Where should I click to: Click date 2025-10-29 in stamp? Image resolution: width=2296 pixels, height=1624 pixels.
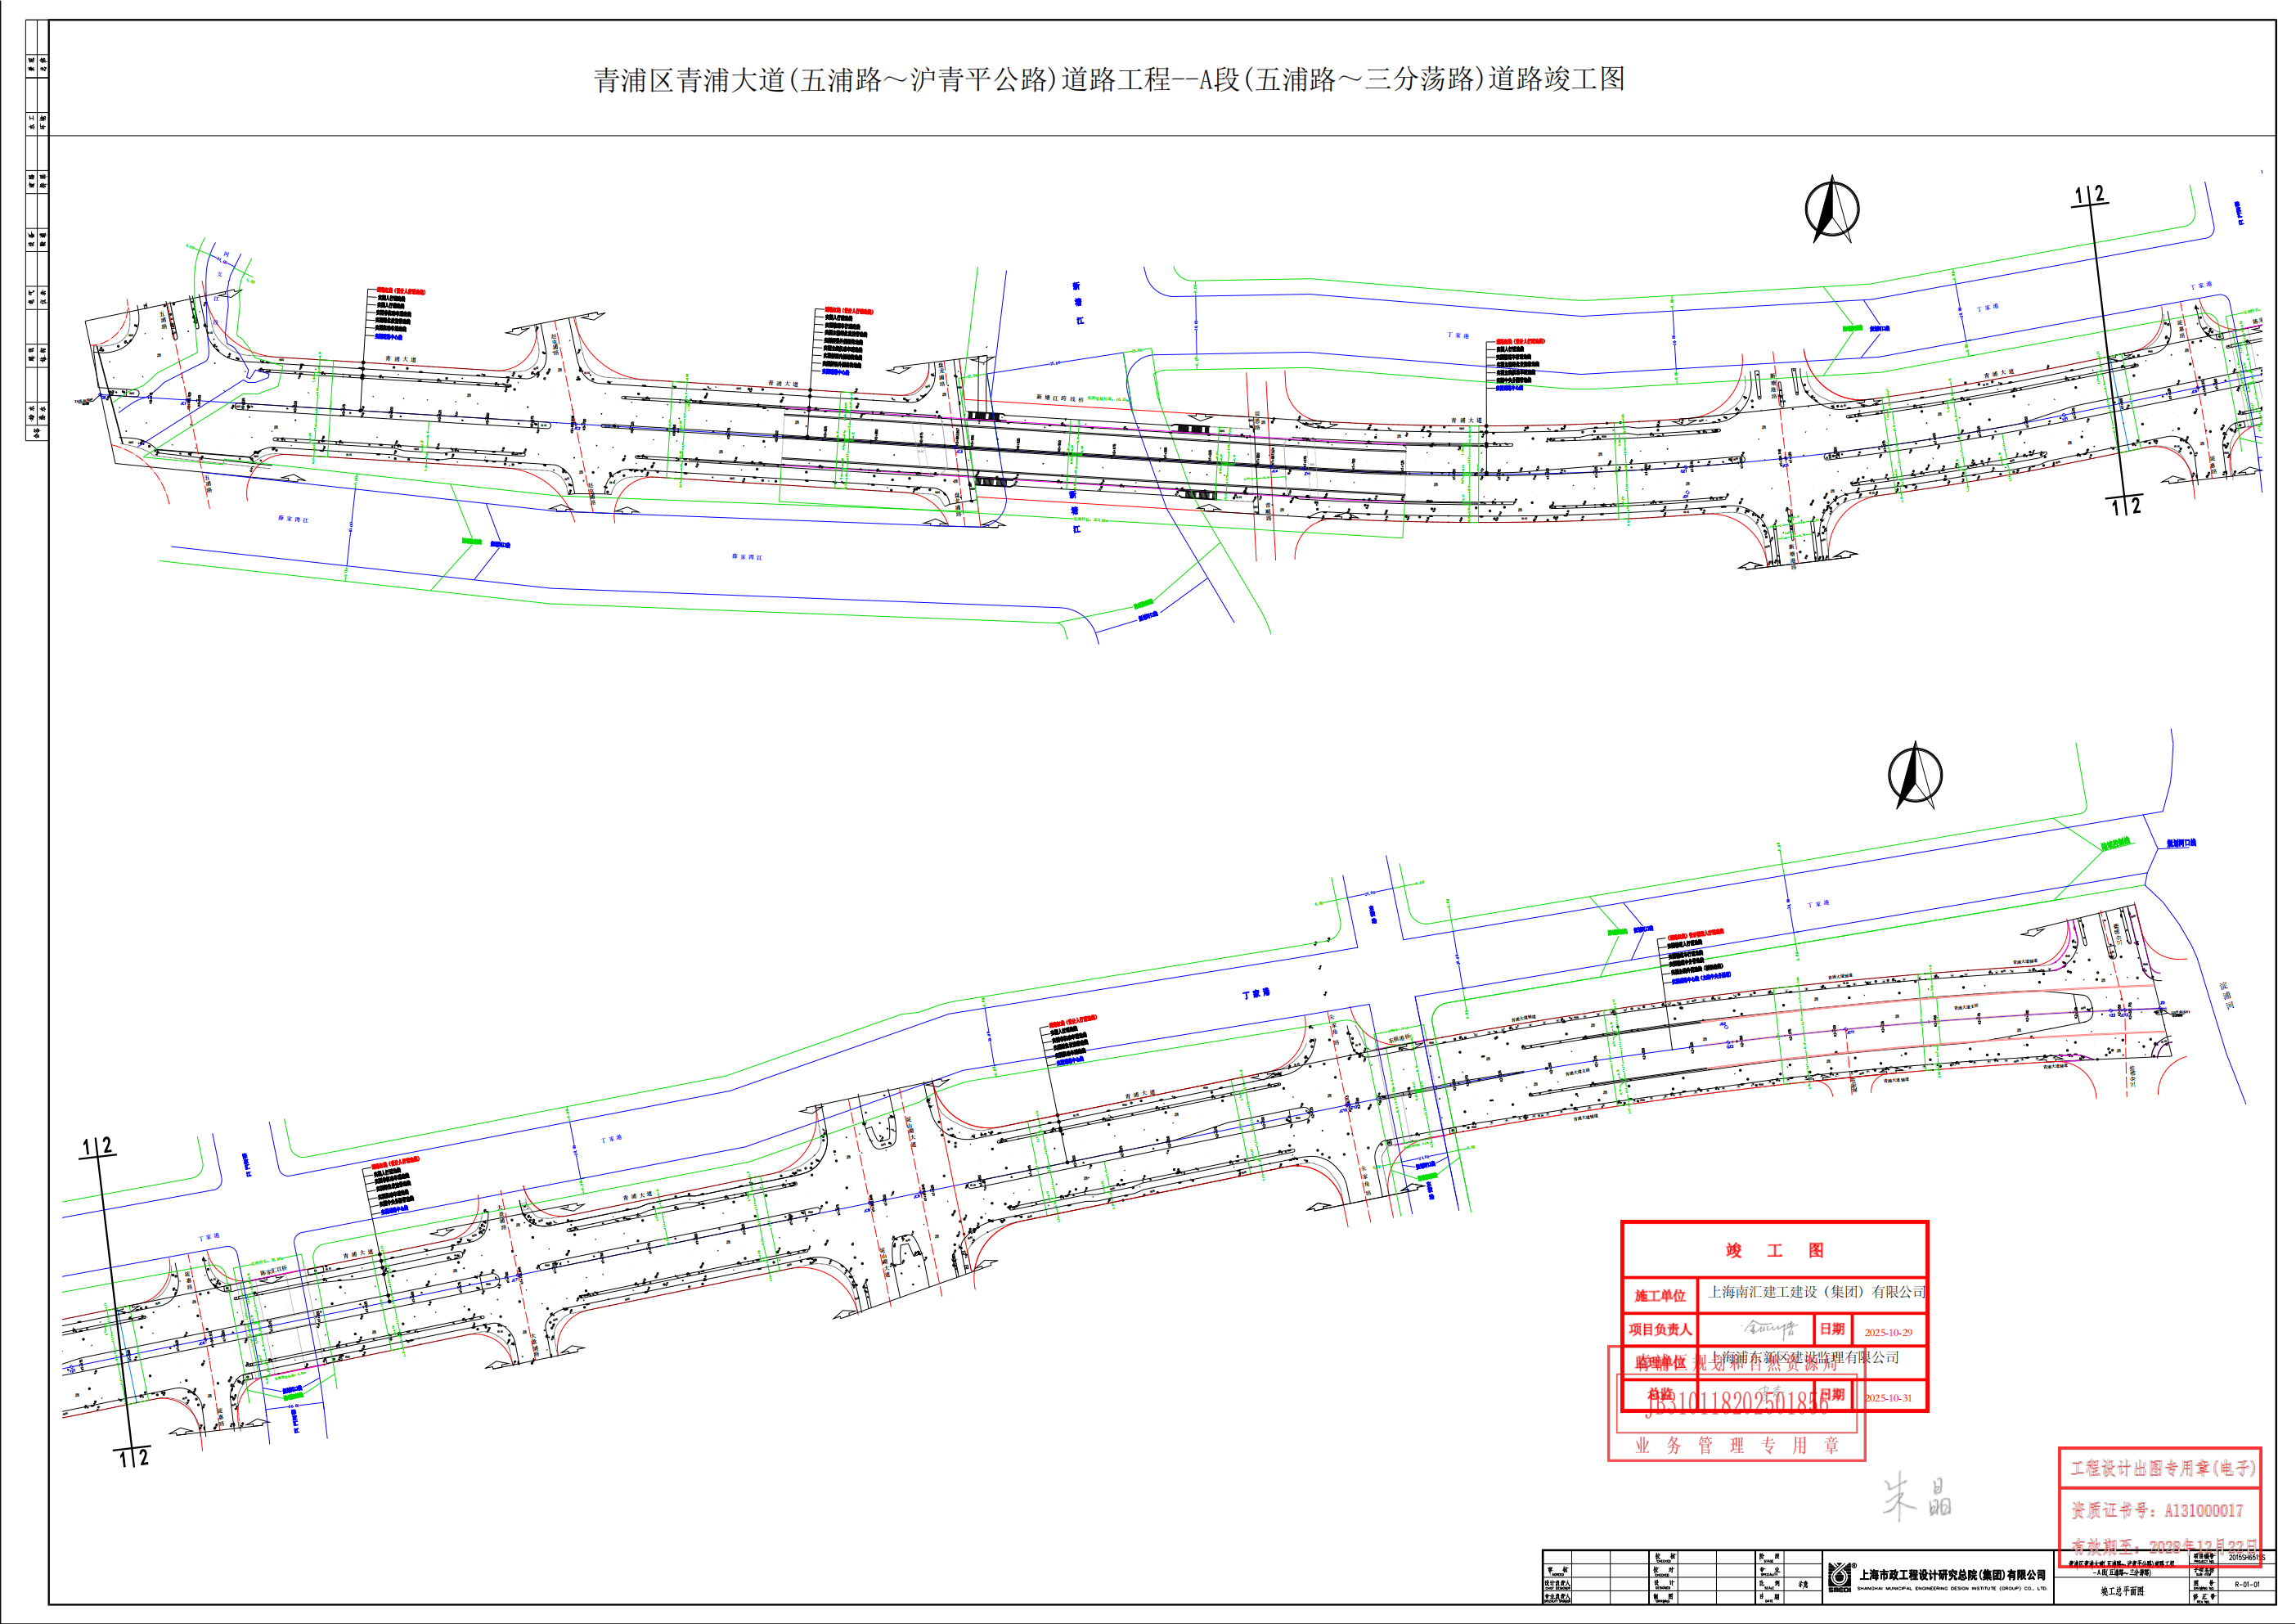(x=1888, y=1332)
